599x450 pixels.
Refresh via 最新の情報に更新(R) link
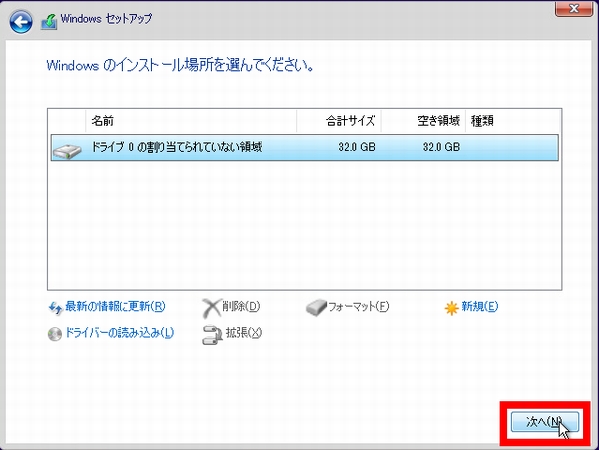tap(115, 306)
